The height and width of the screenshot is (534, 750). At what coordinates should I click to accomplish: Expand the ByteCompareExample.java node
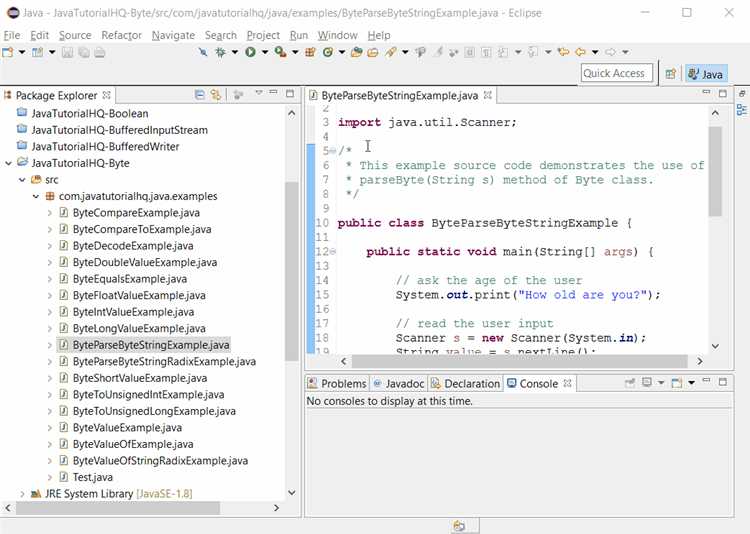click(x=50, y=213)
